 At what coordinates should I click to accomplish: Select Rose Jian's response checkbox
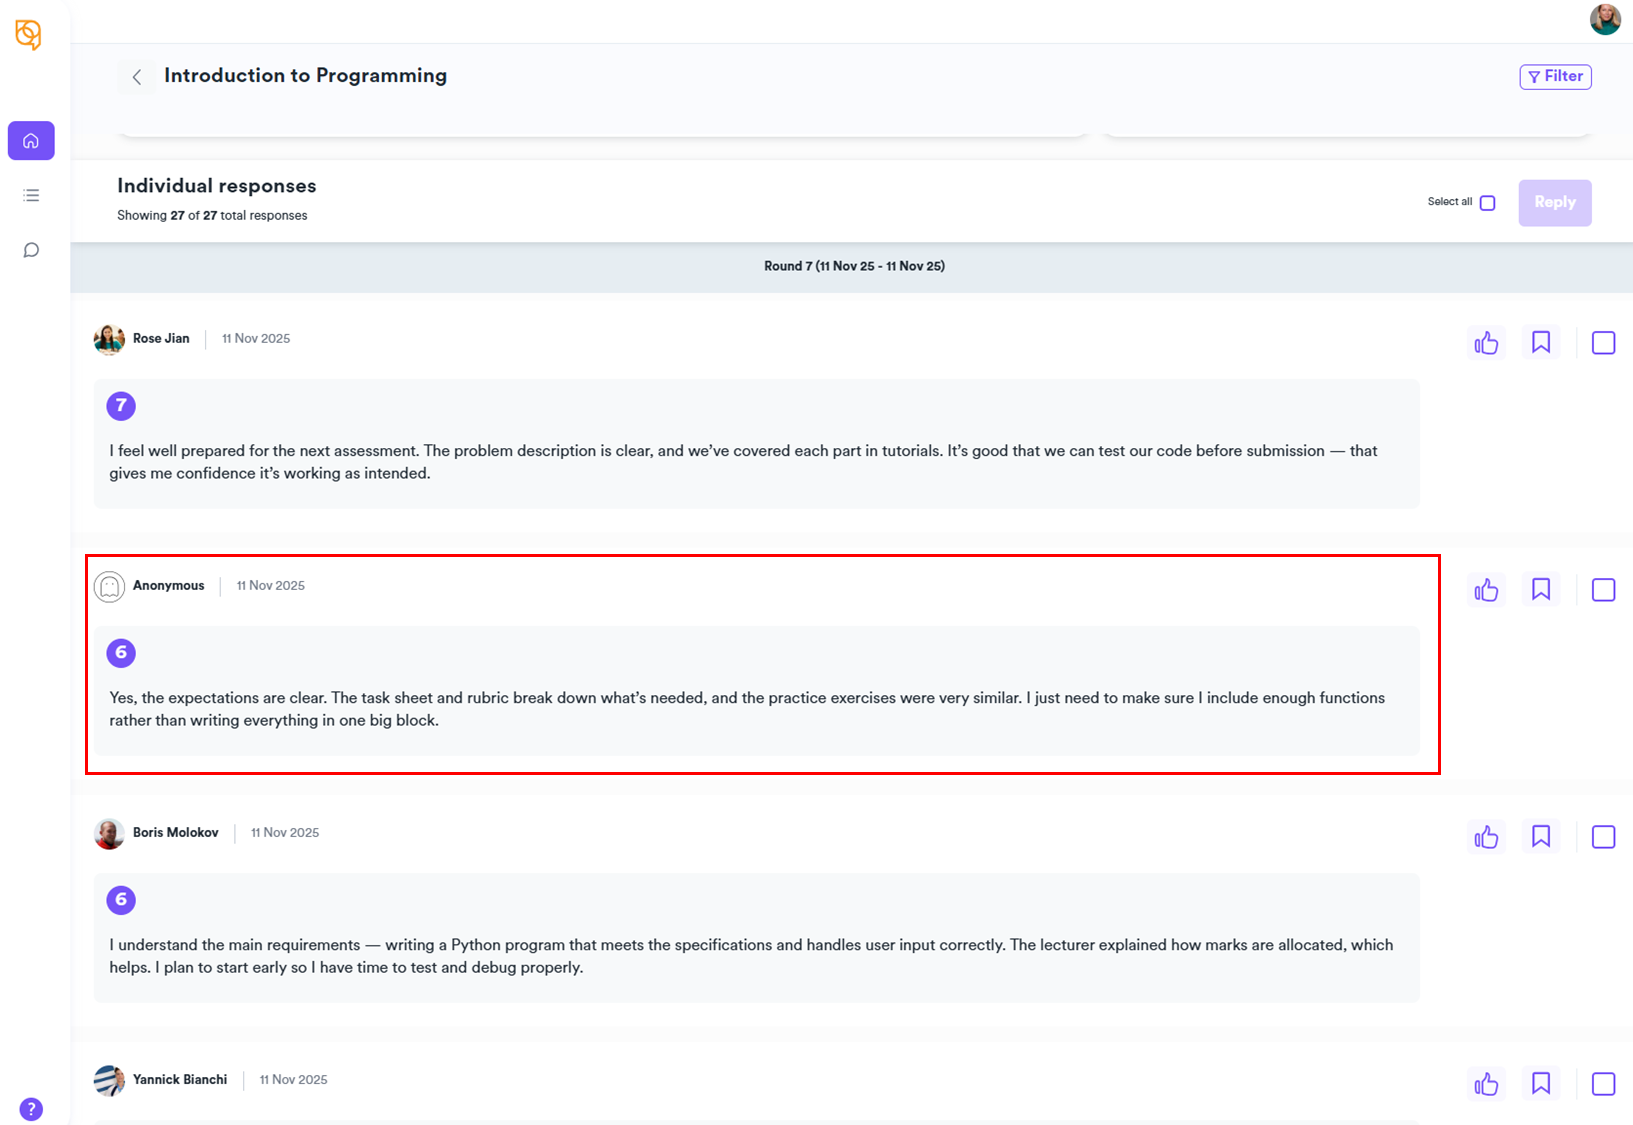1603,343
